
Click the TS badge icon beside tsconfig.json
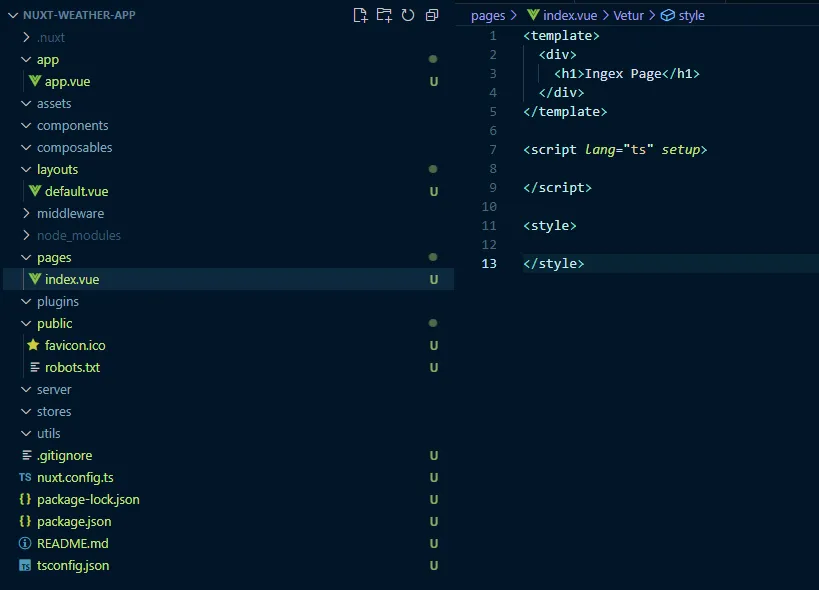[25, 565]
